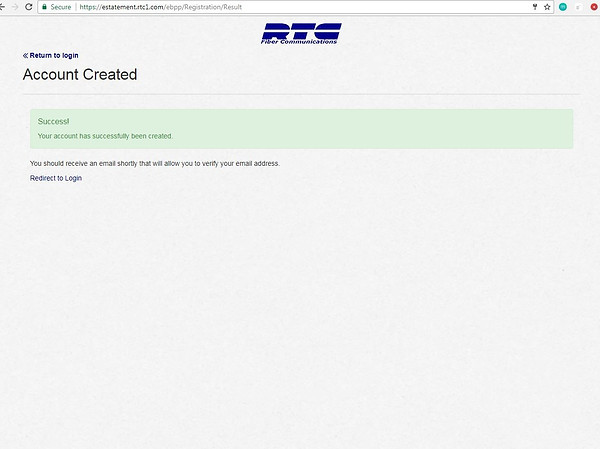Click the green Secure padlock icon
This screenshot has width=600, height=449.
click(44, 7)
